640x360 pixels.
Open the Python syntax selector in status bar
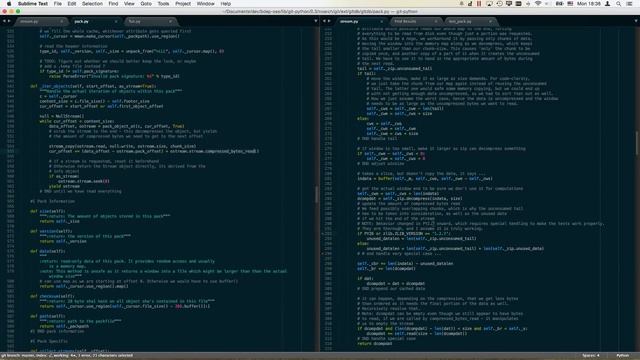pos(622,356)
